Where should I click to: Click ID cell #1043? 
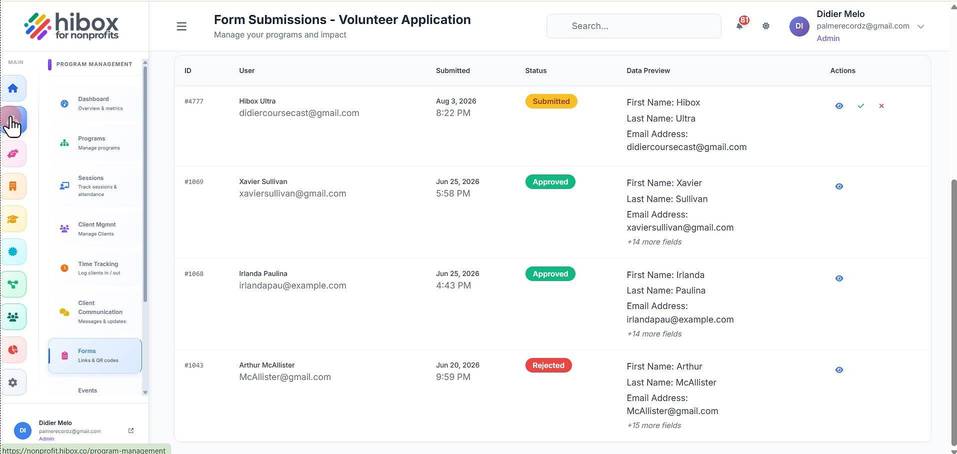[x=194, y=366]
